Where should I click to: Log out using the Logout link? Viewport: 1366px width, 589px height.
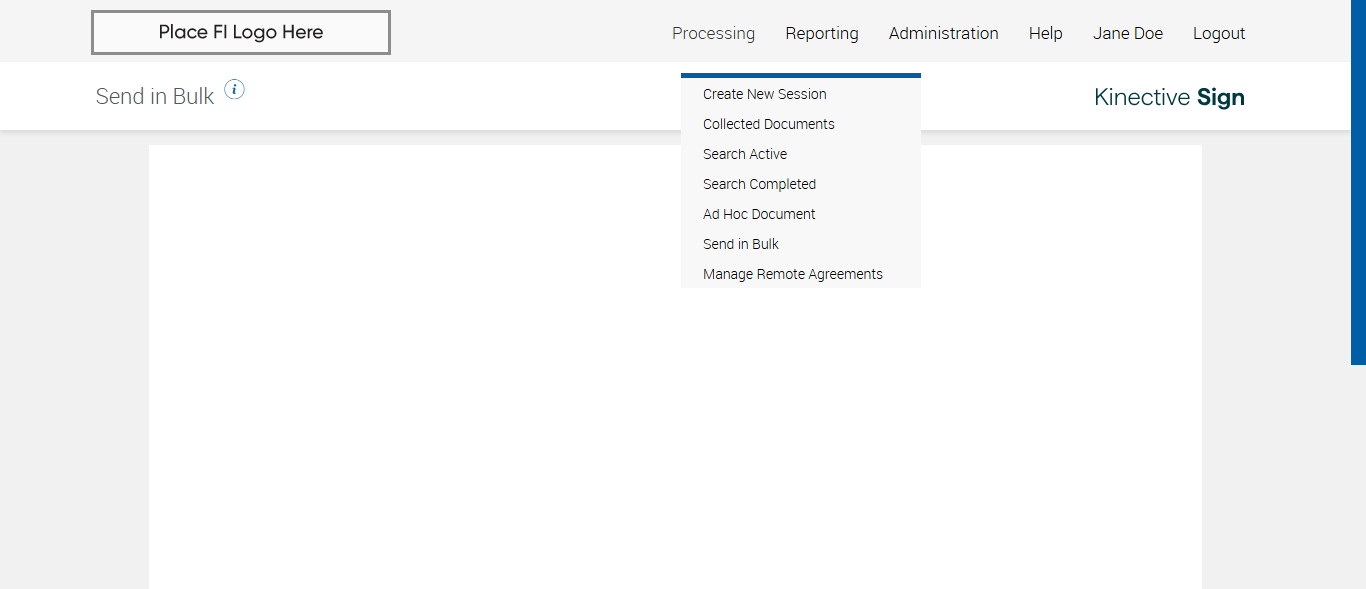[1218, 33]
